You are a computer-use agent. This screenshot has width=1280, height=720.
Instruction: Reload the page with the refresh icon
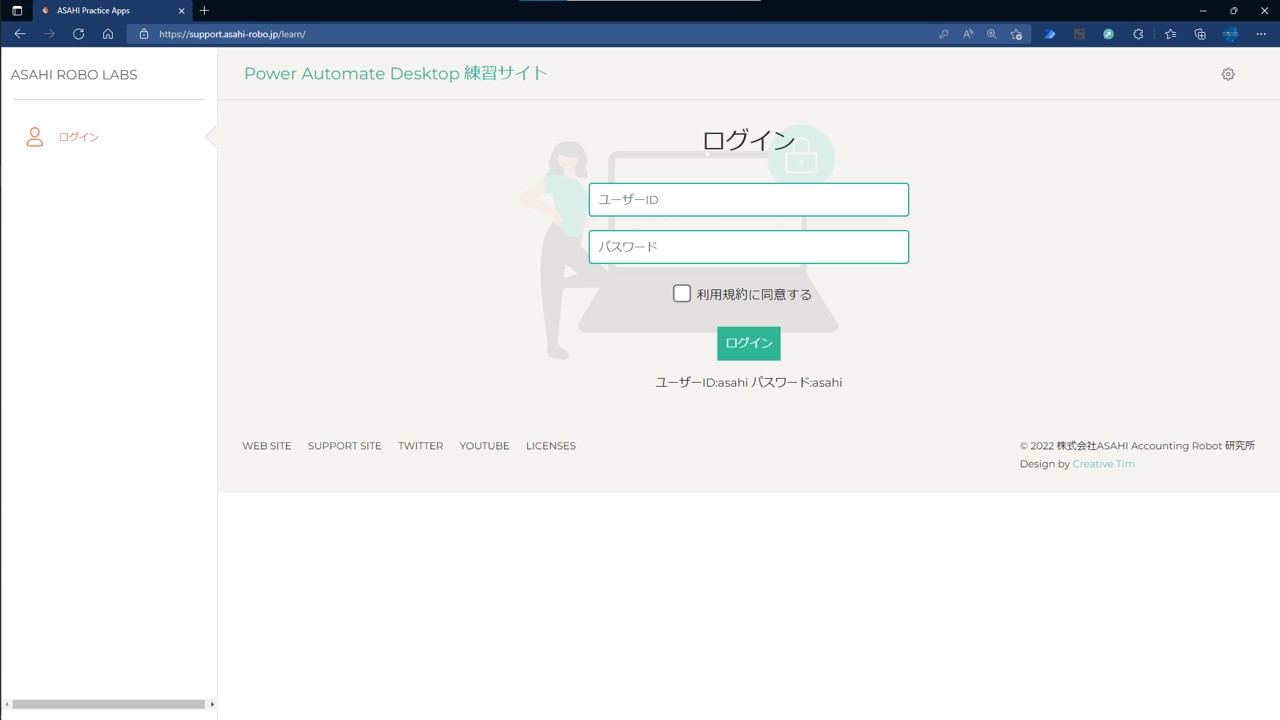[78, 34]
